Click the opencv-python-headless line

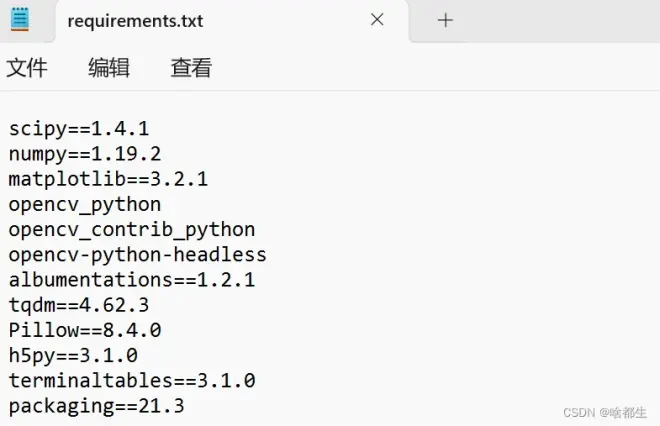138,255
